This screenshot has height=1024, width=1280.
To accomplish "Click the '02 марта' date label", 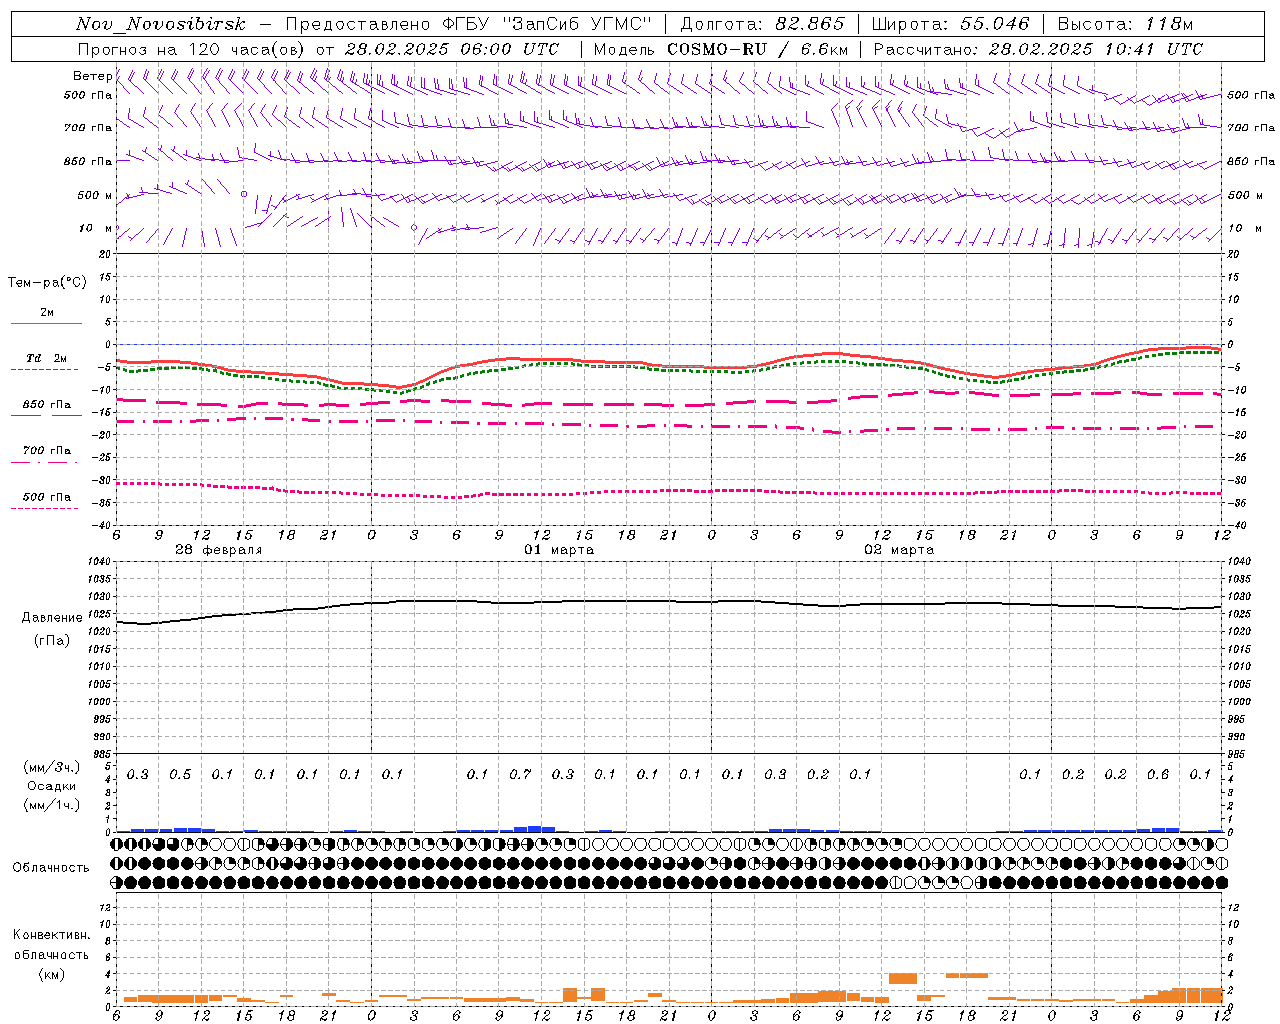I will [x=899, y=550].
